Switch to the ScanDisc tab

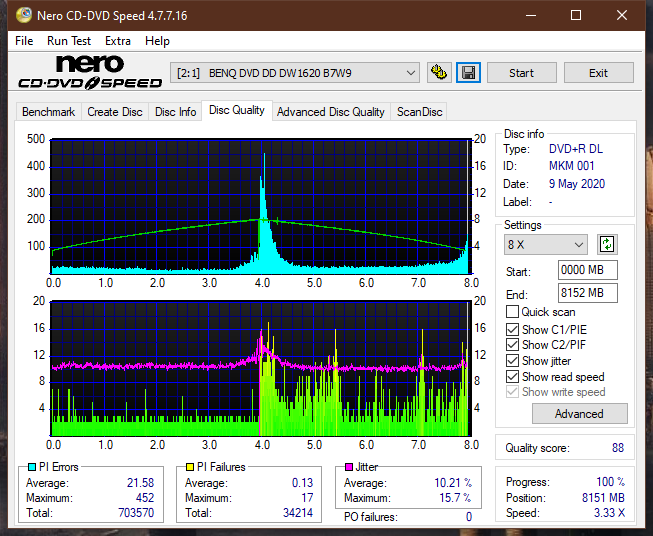[419, 112]
